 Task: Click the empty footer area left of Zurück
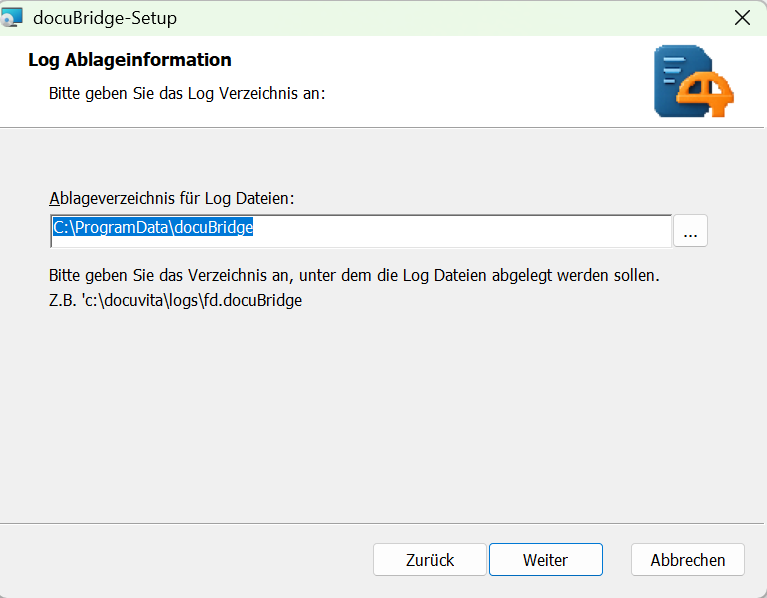coord(190,560)
